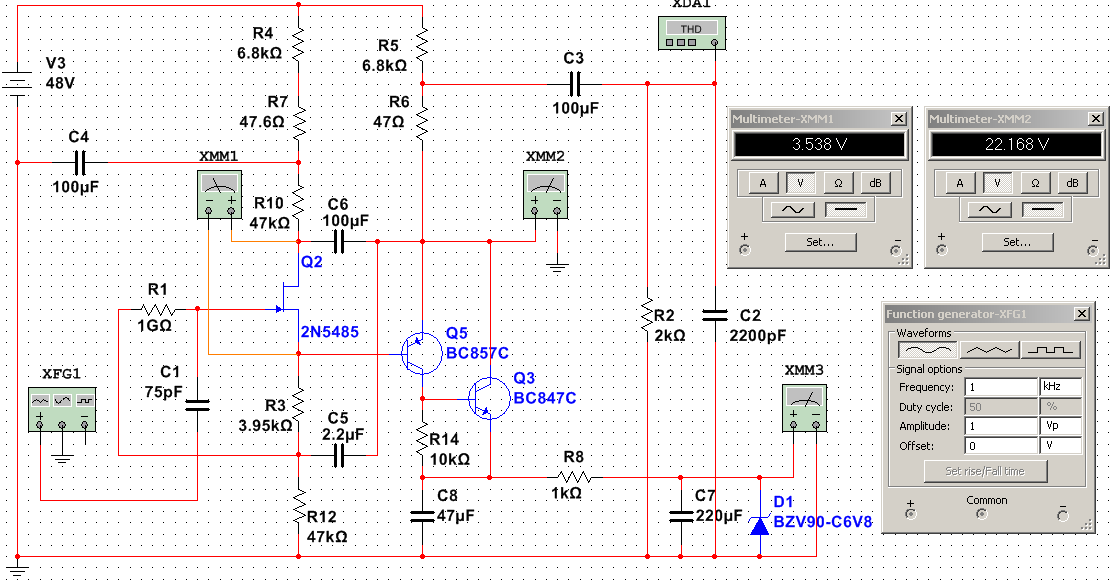
Task: Click the Multimeter-XMM2 reading 22.168 V
Action: [x=1016, y=145]
